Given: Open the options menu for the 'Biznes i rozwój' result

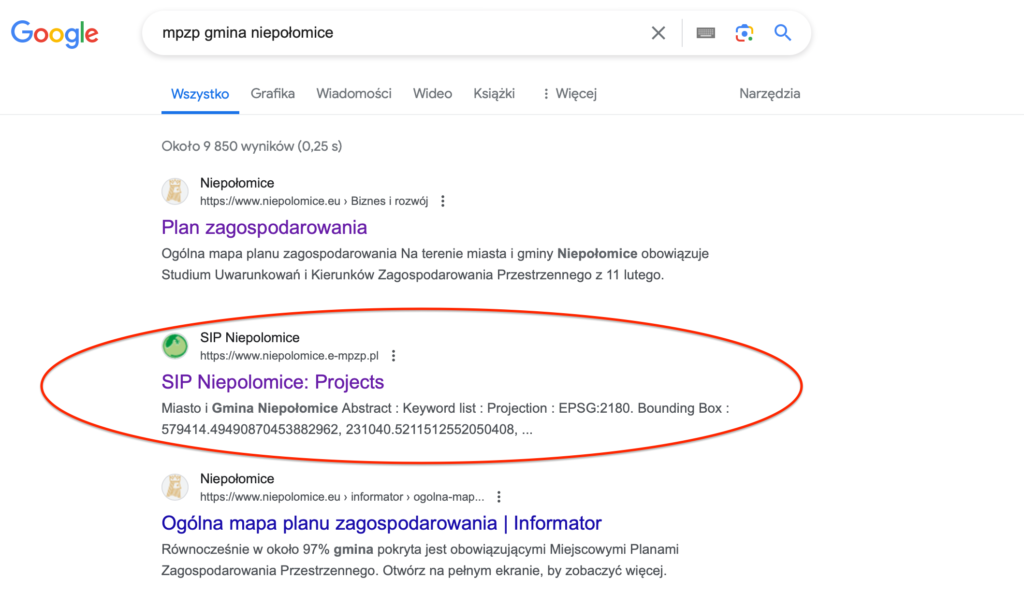Looking at the screenshot, I should click(x=443, y=201).
